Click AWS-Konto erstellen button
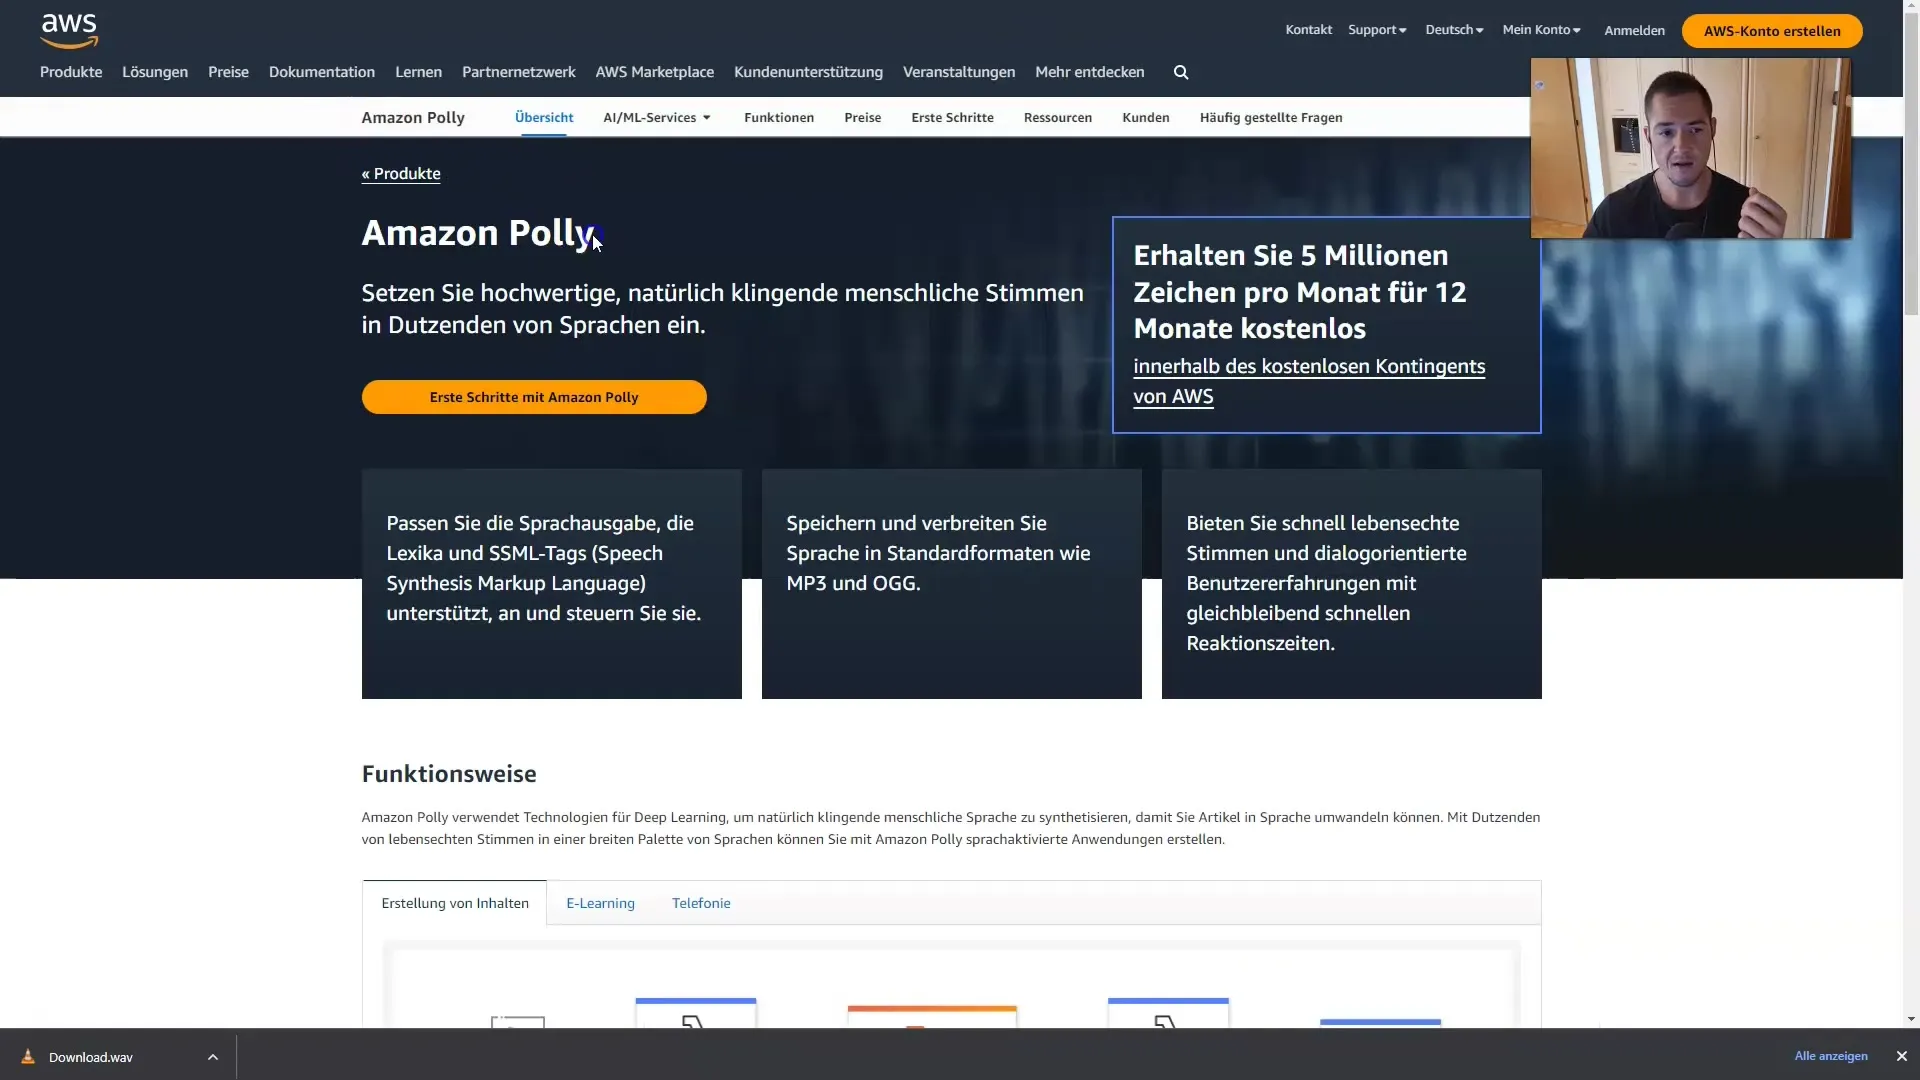This screenshot has height=1080, width=1920. tap(1772, 30)
